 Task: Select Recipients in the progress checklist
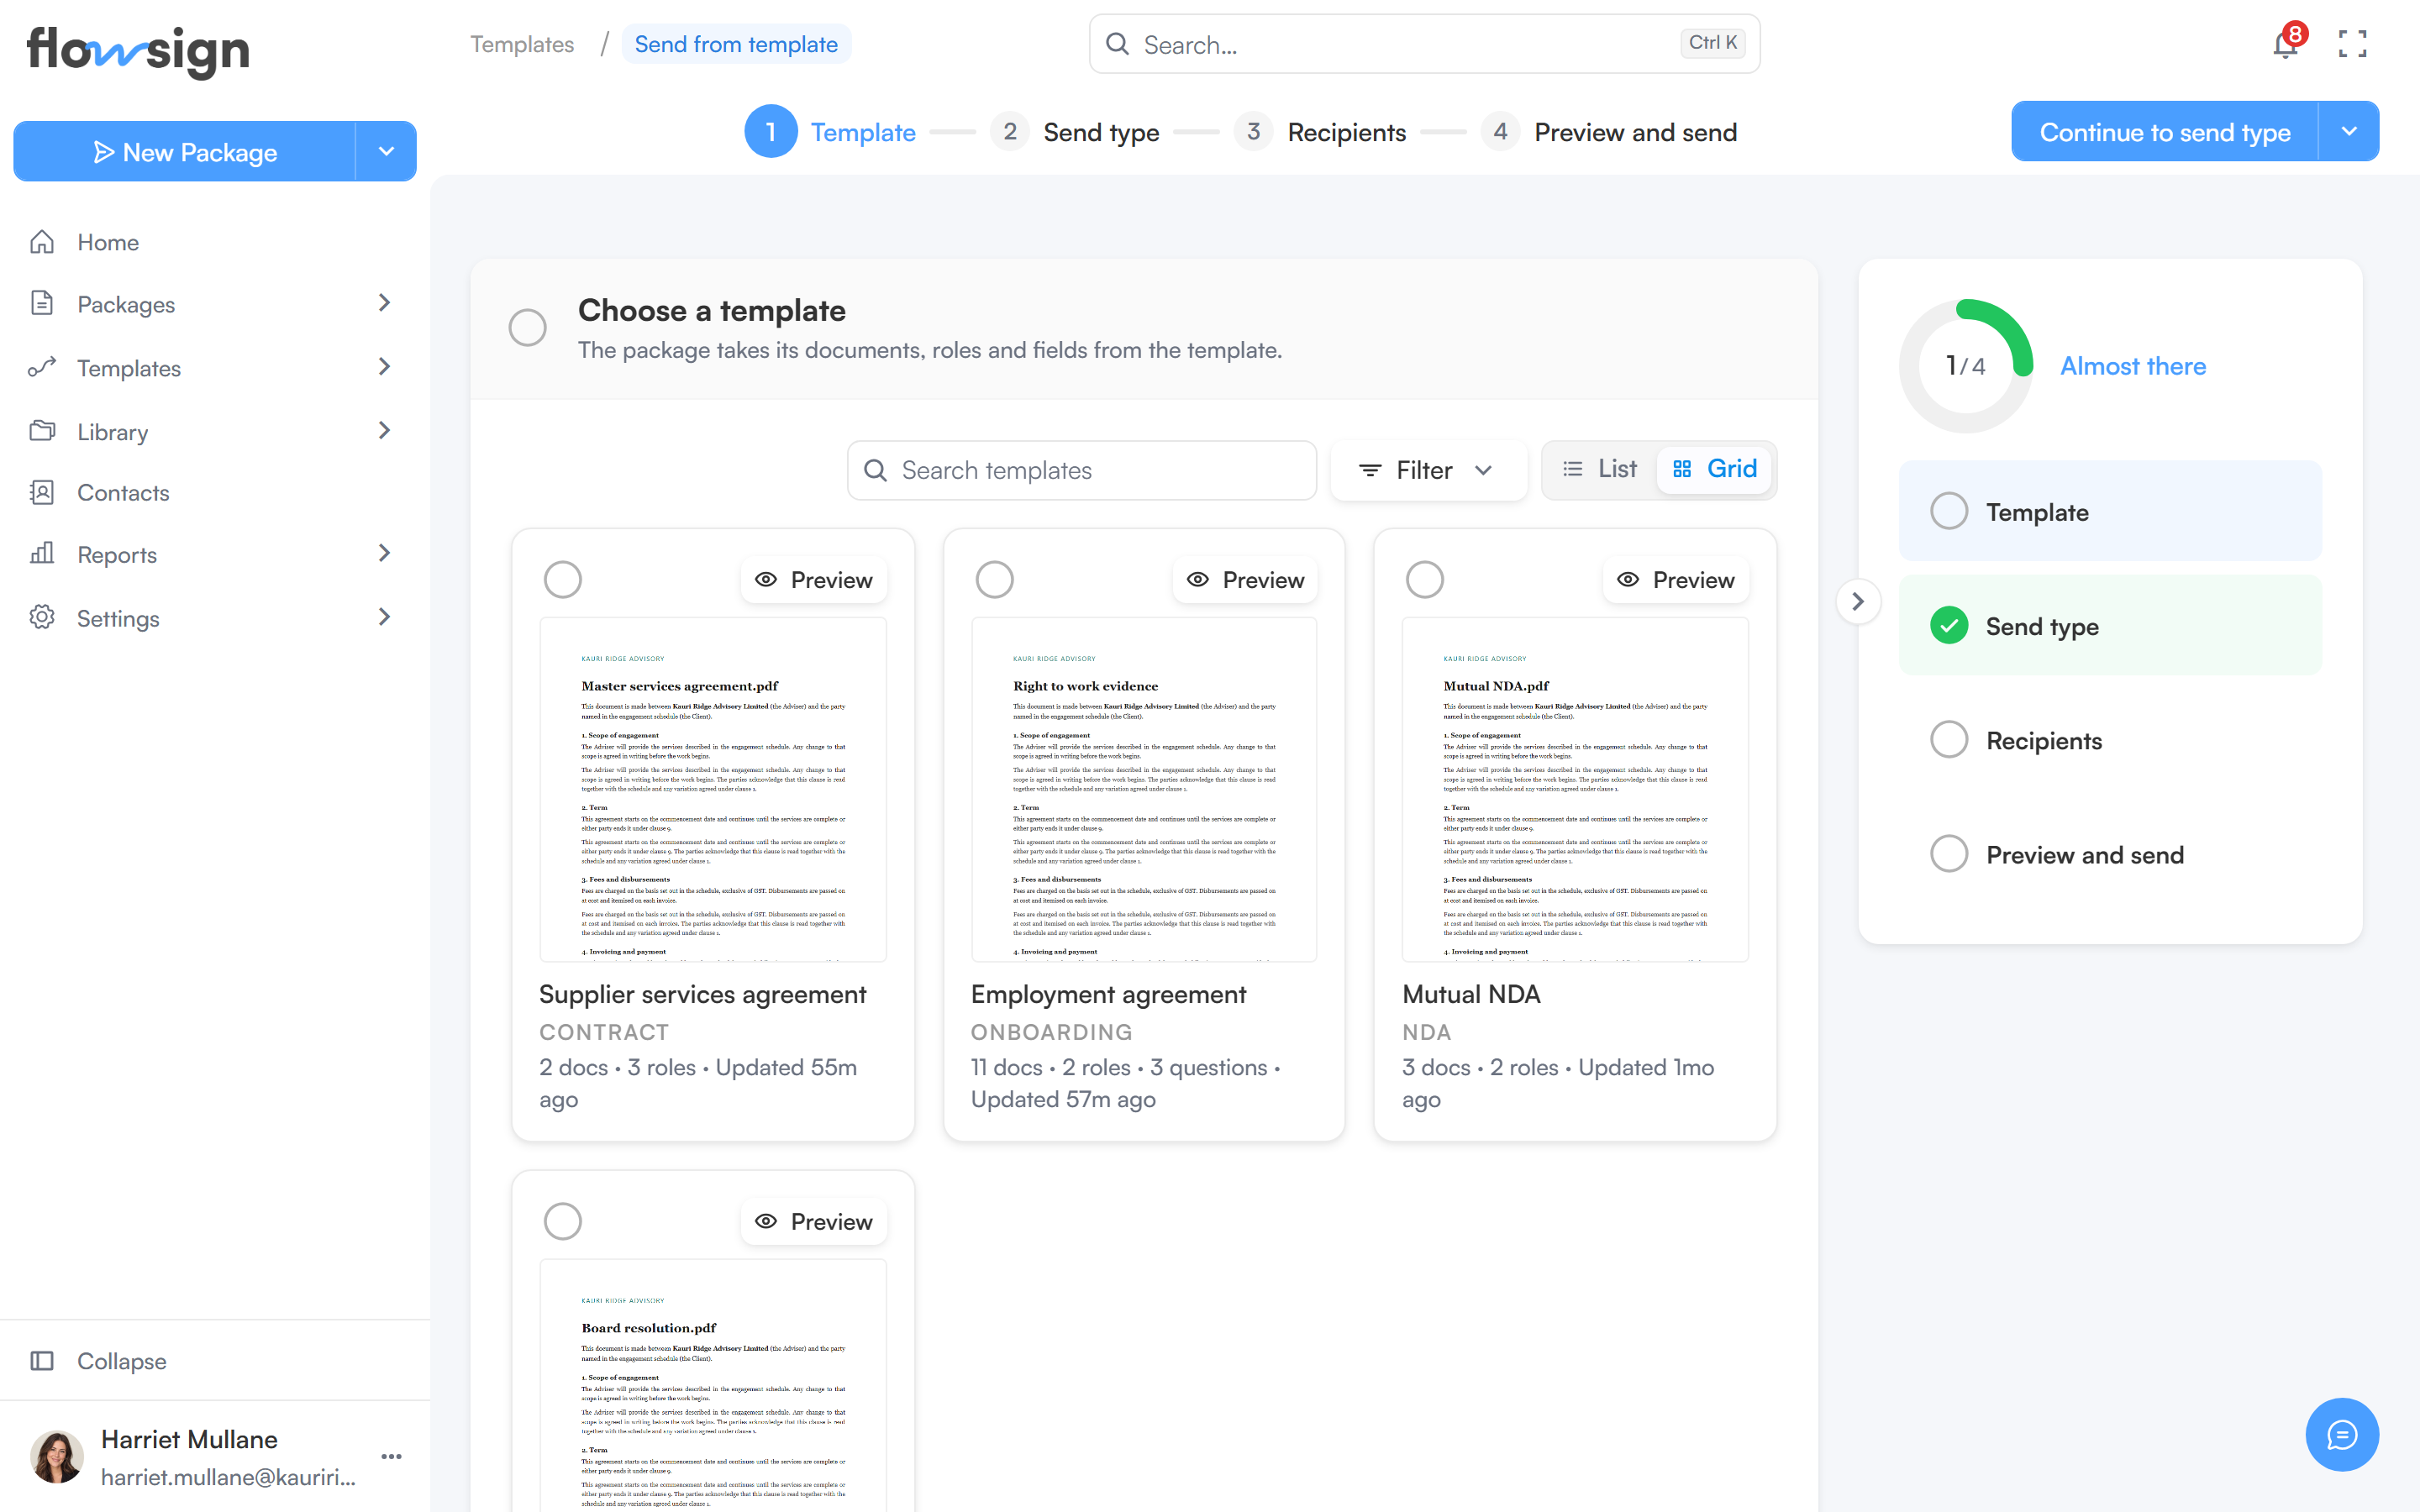[x=2110, y=740]
